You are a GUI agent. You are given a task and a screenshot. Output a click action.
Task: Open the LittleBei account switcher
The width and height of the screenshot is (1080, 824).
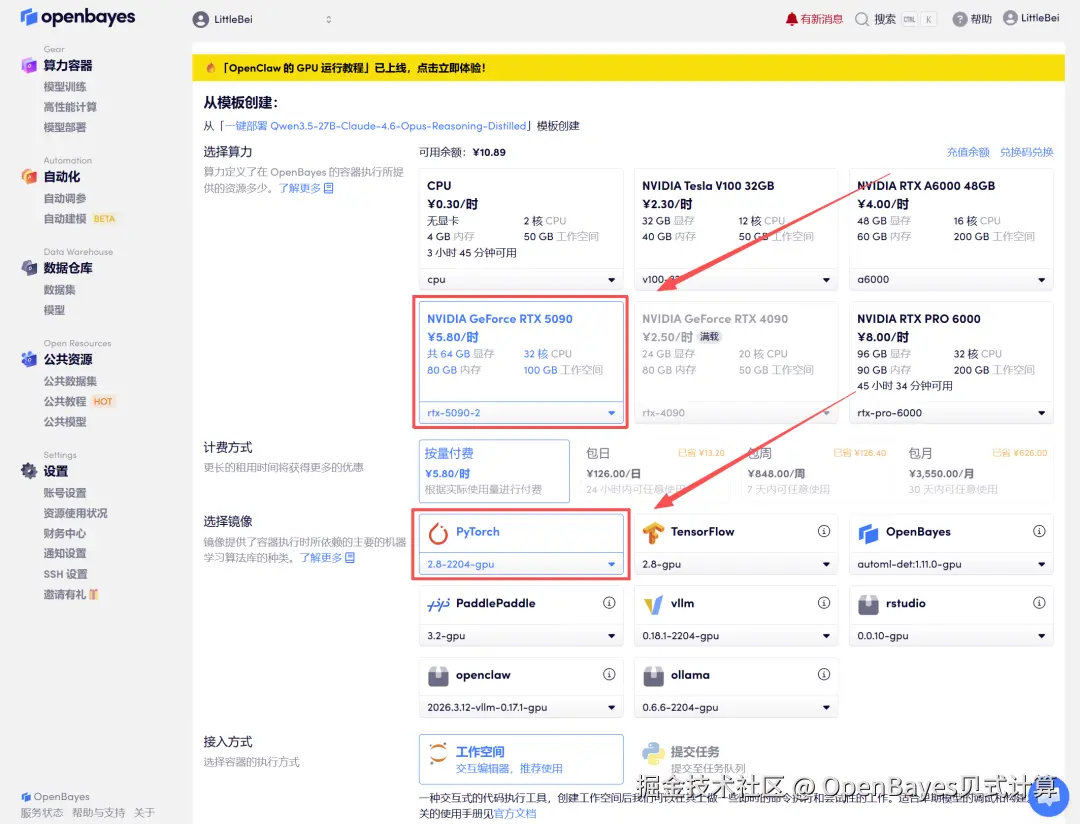point(262,19)
